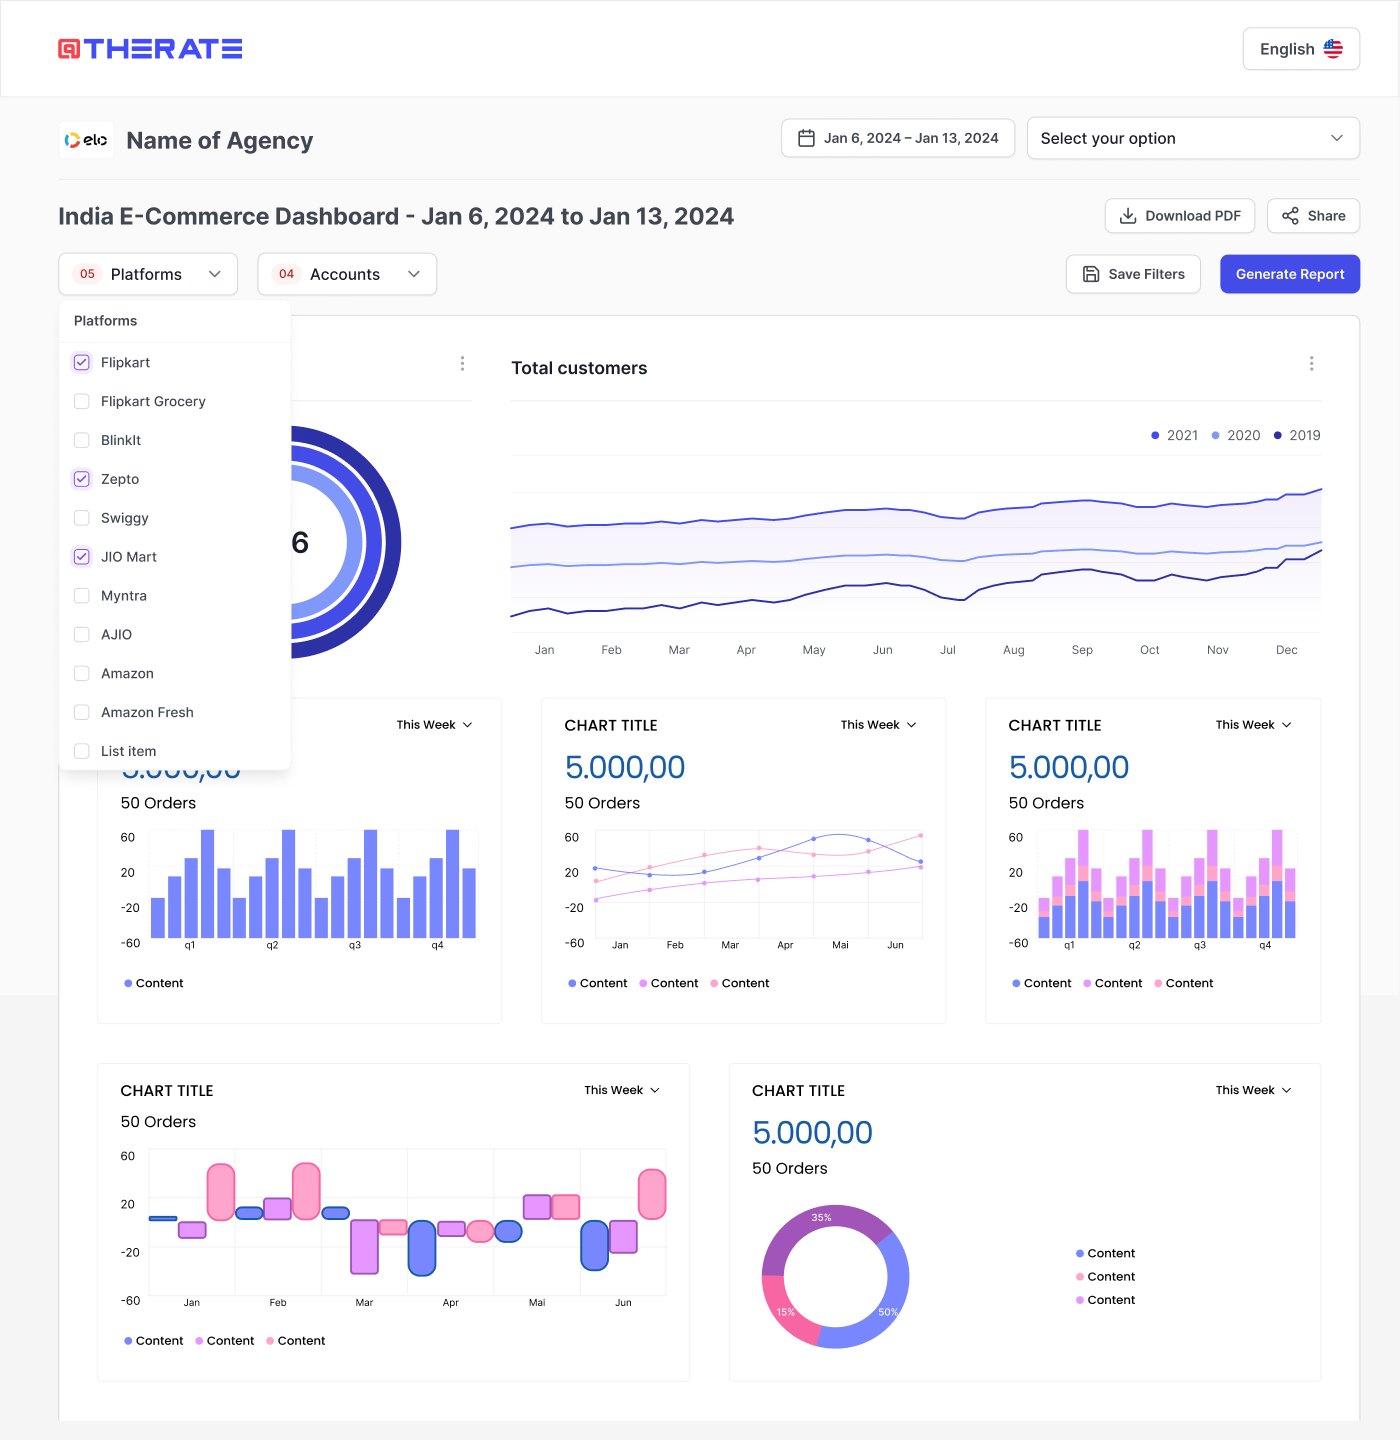The width and height of the screenshot is (1400, 1440).
Task: Click the calendar icon in date range
Action: tap(806, 138)
